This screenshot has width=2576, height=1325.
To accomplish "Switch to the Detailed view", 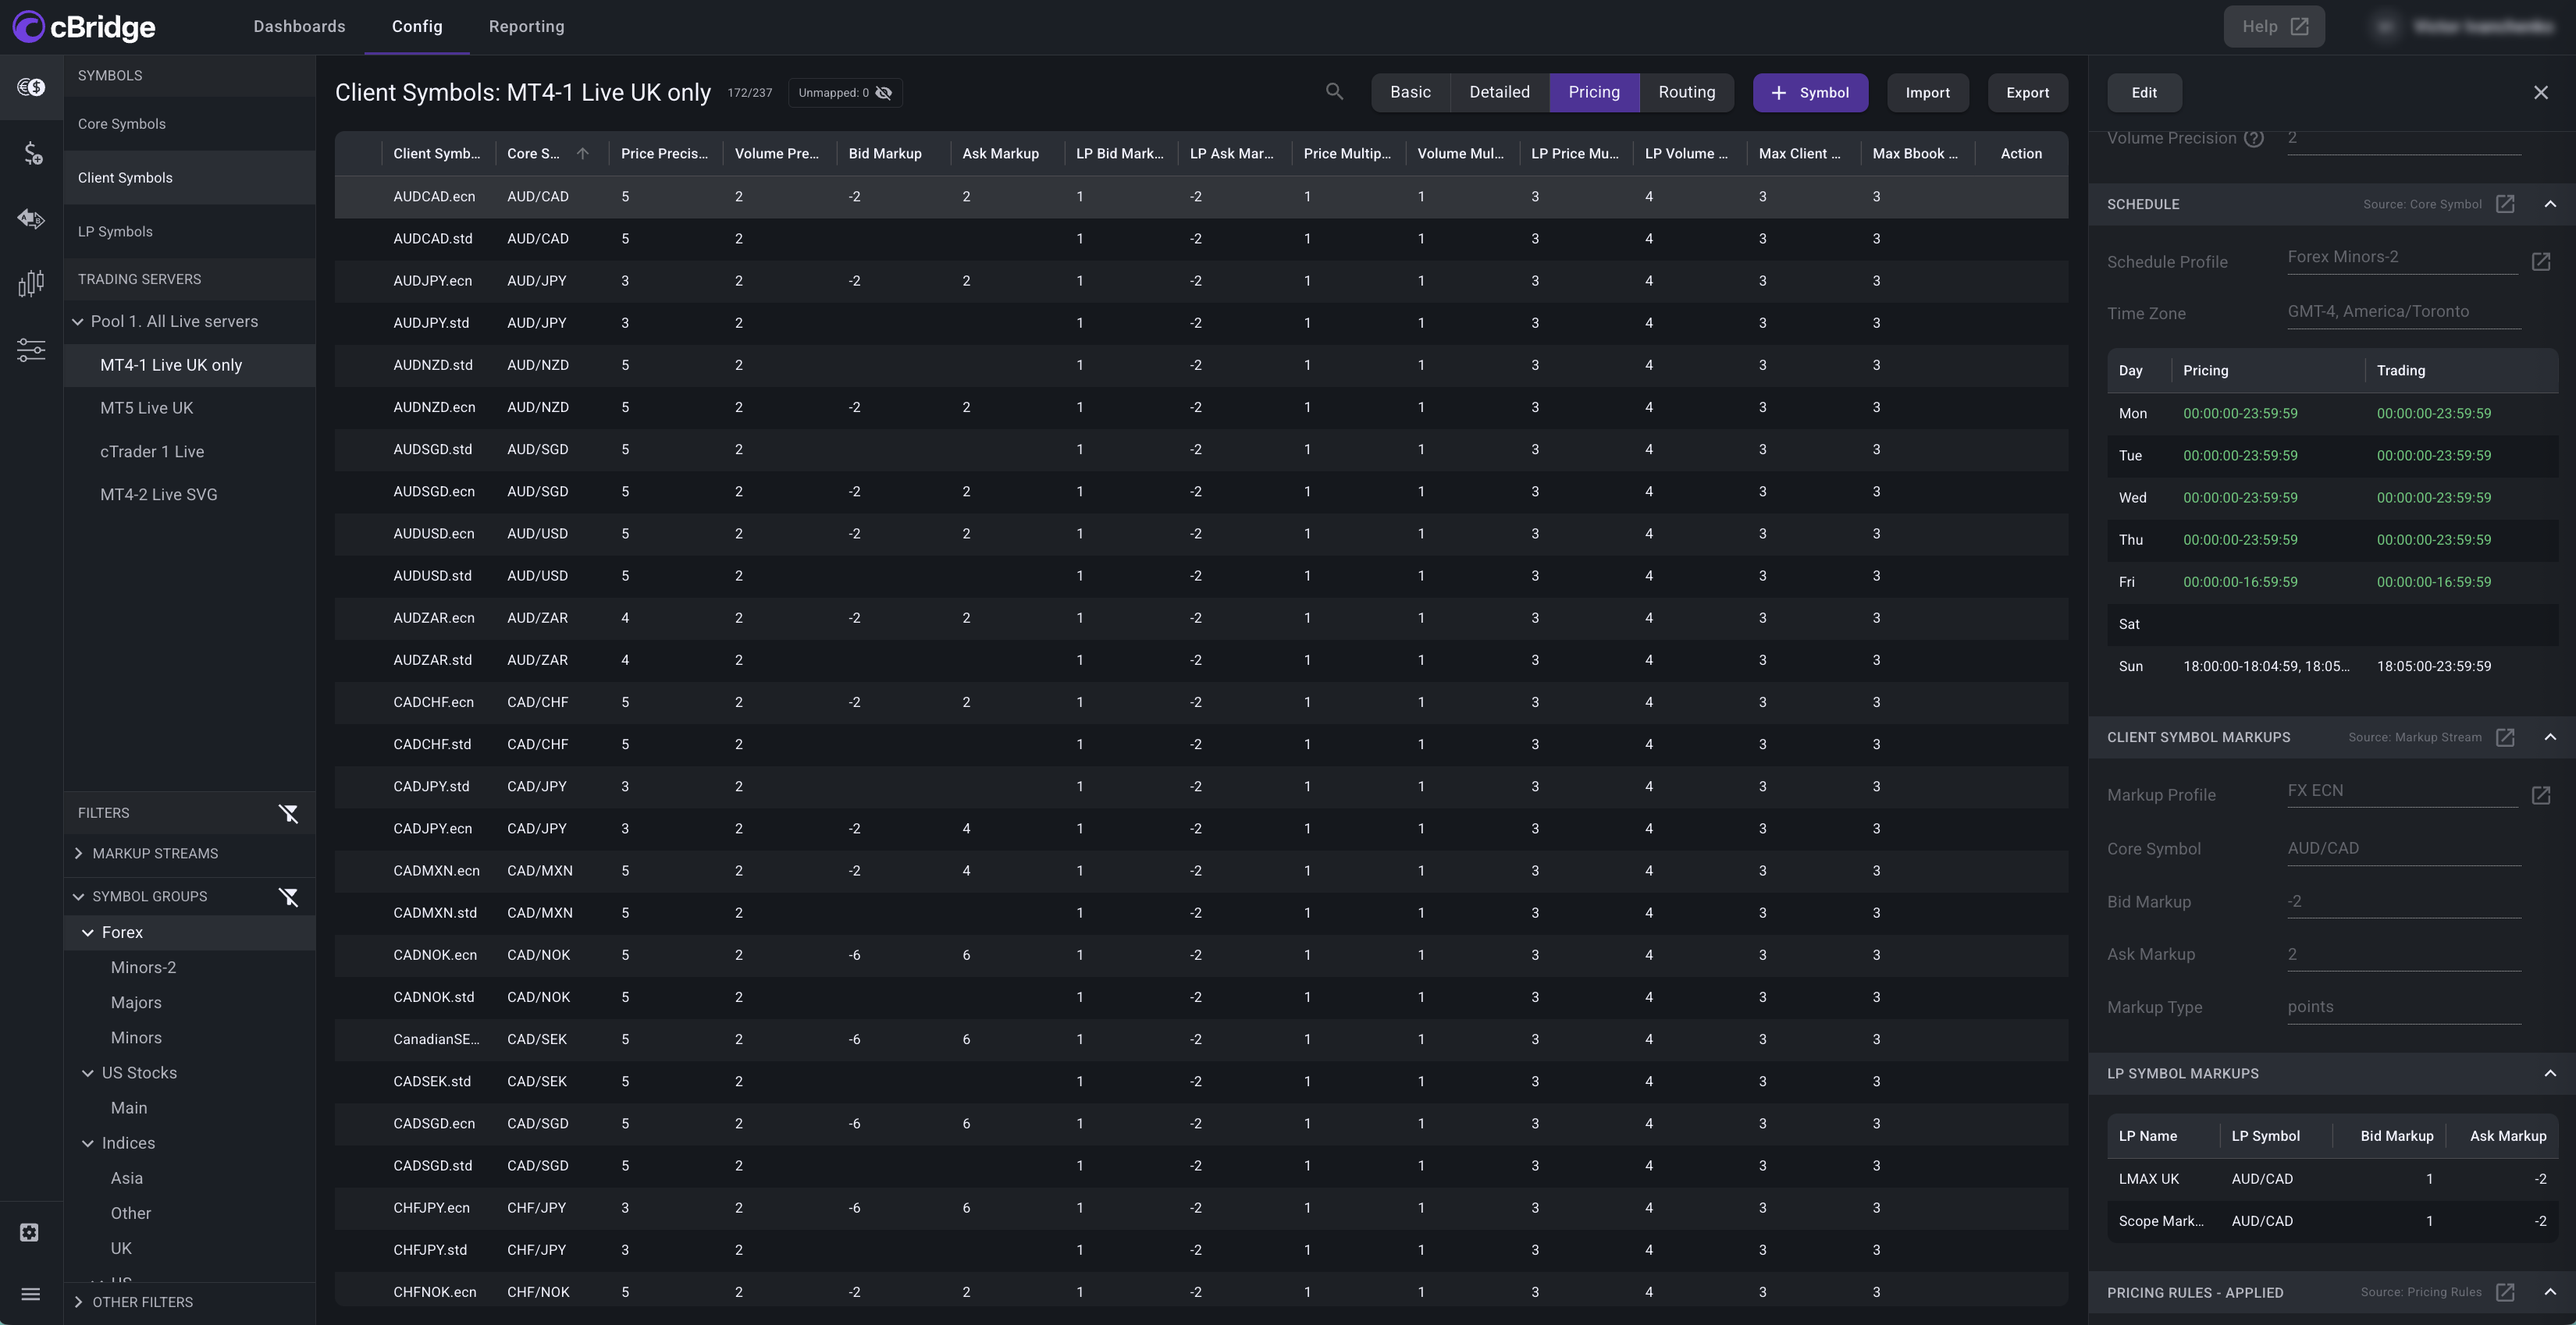I will tap(1499, 93).
